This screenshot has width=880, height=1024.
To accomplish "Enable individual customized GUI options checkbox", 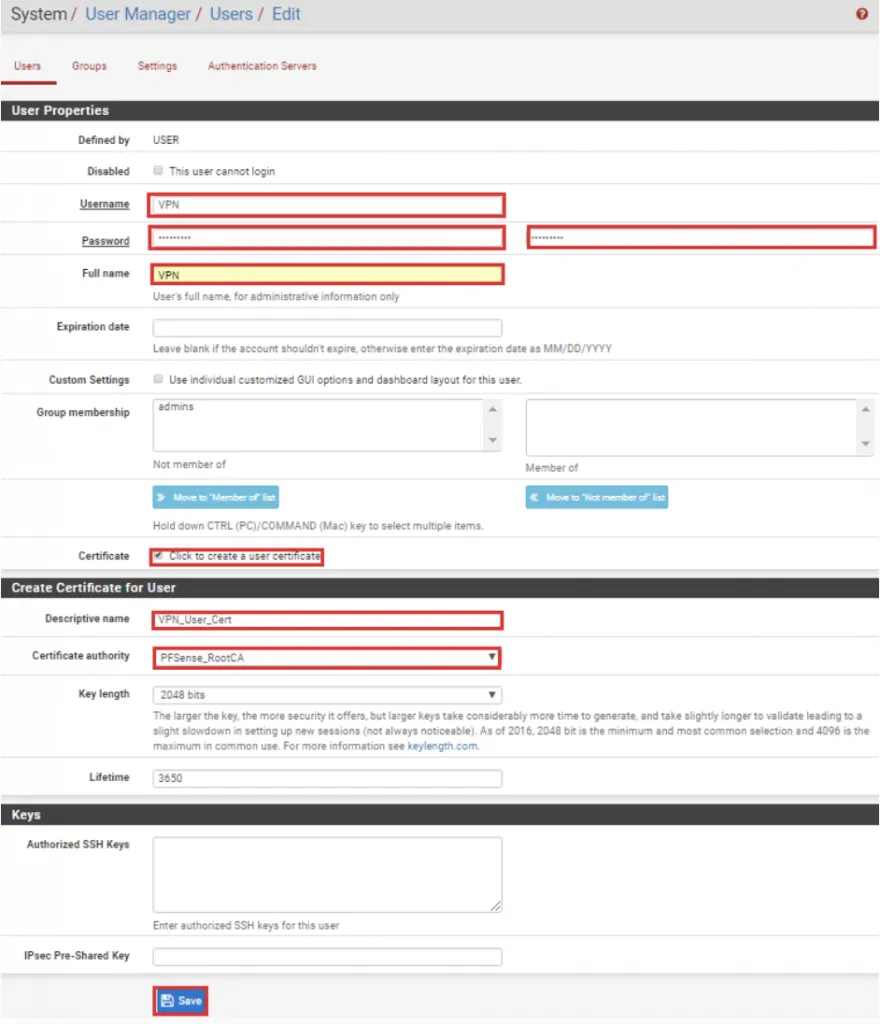I will (159, 380).
